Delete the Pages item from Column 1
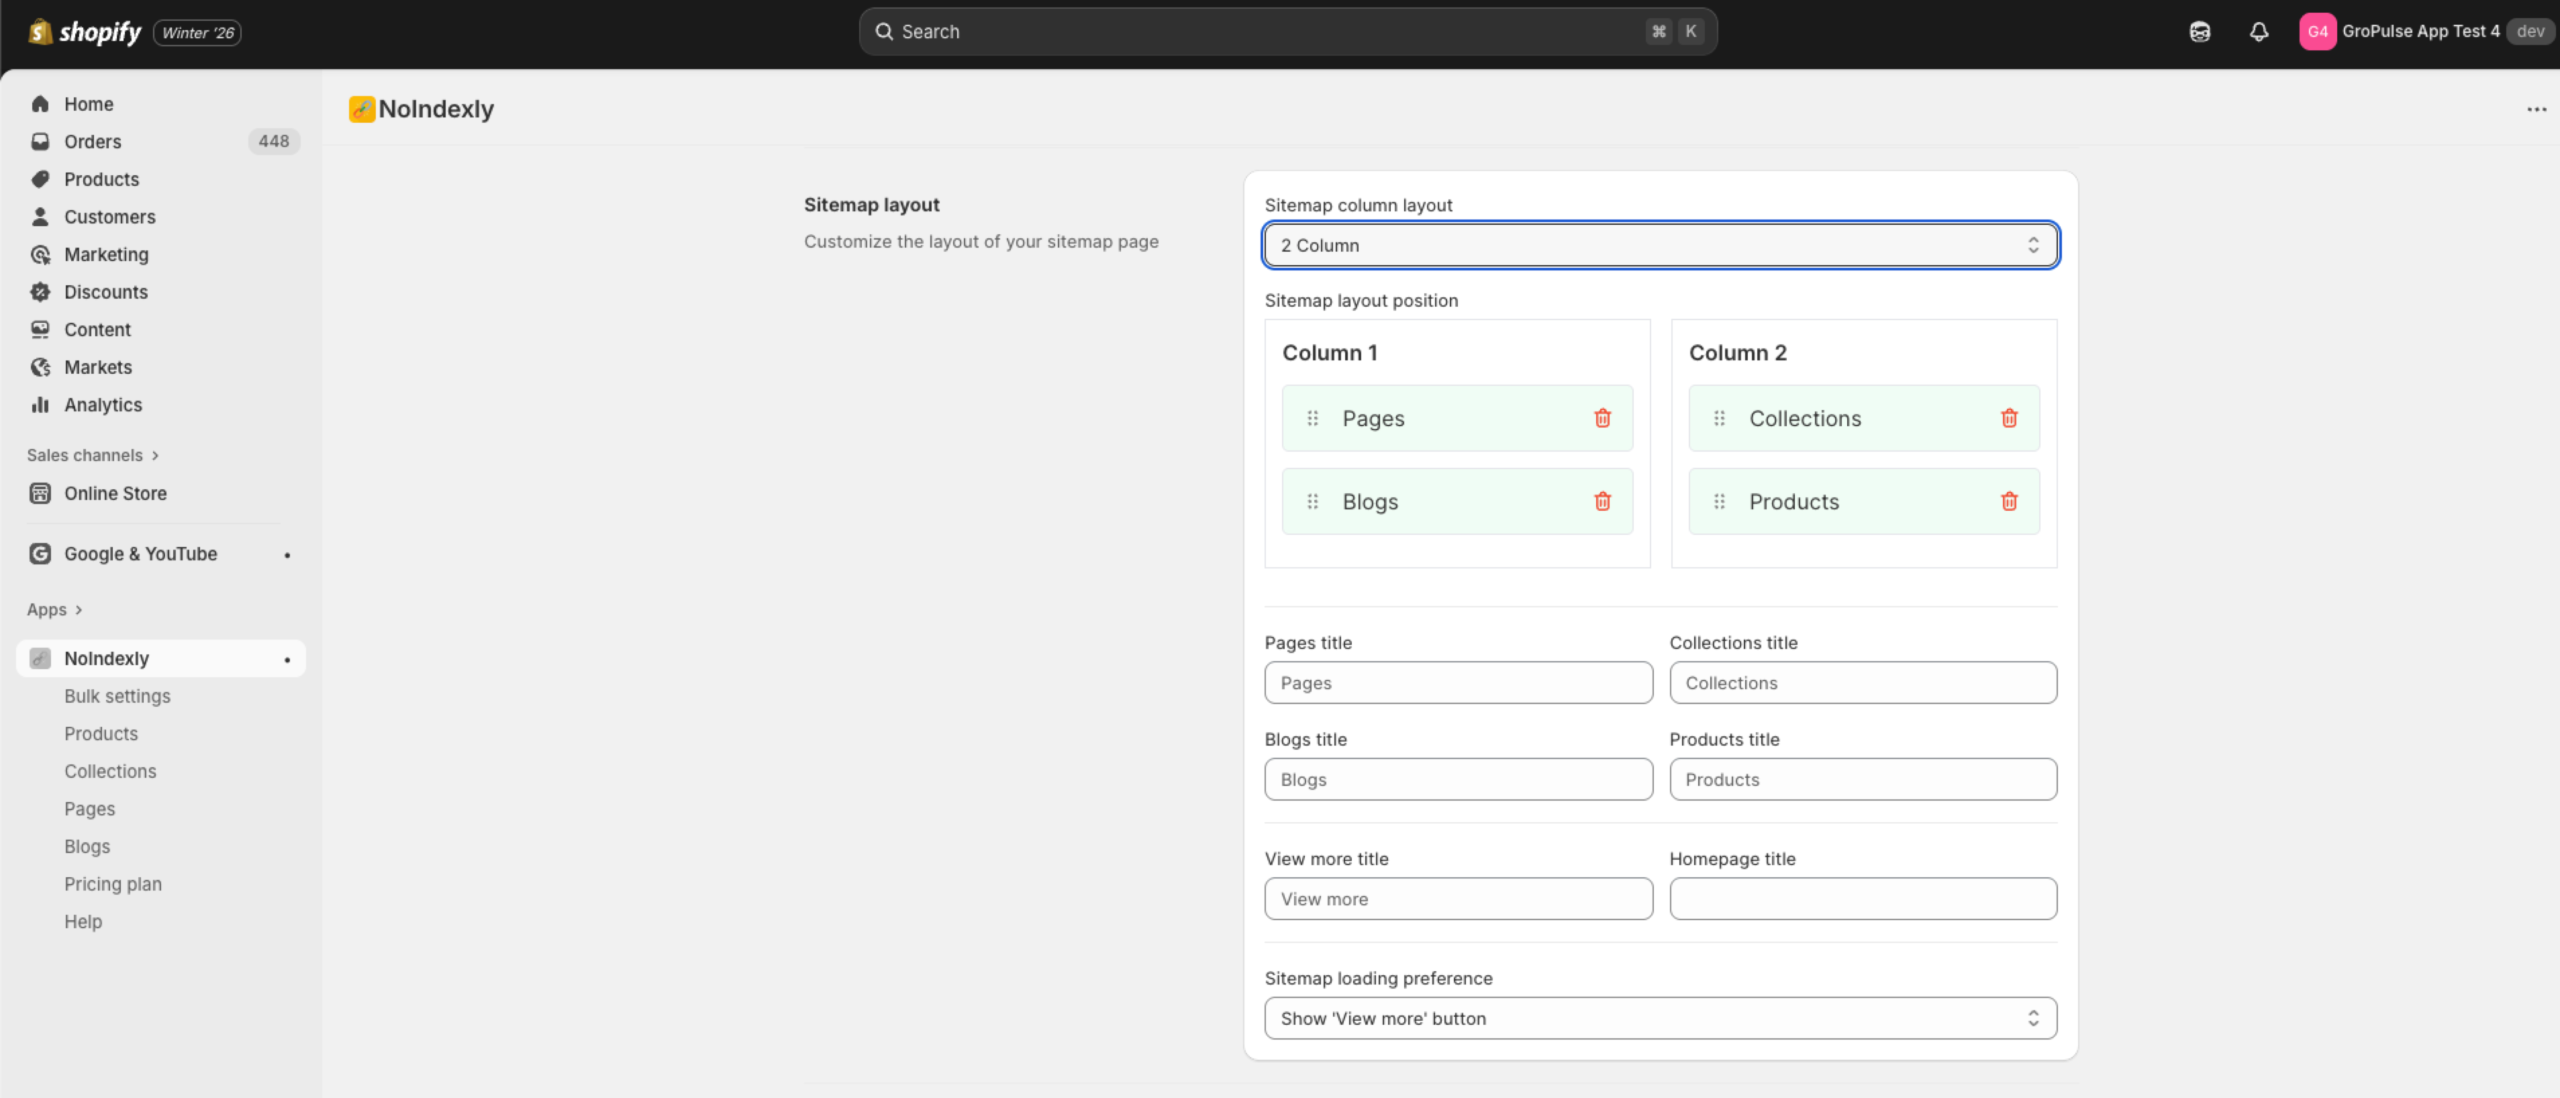 pos(1602,418)
